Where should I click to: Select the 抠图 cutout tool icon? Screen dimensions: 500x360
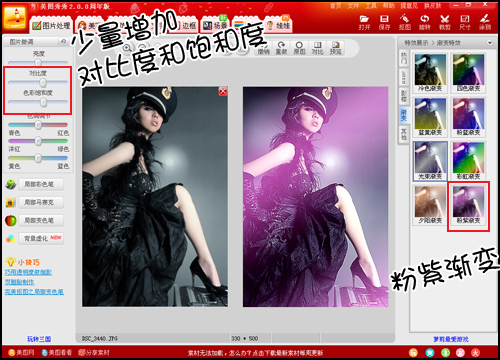point(405,22)
